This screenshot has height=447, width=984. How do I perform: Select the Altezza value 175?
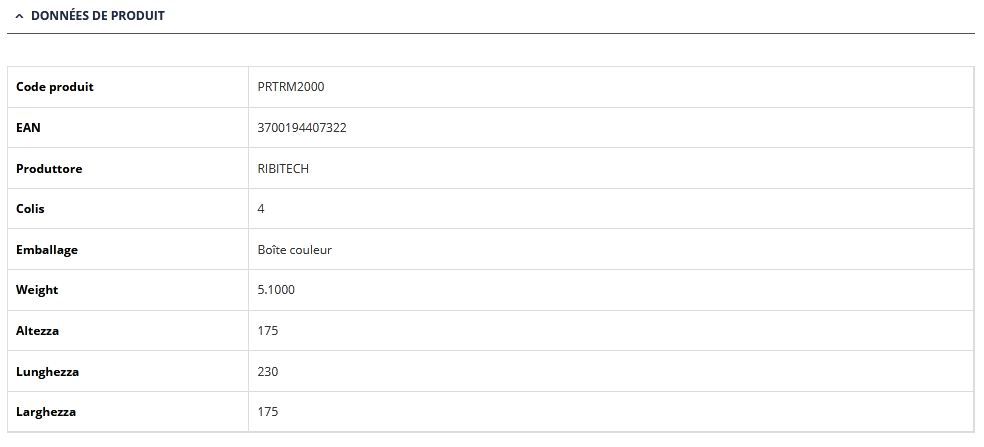tap(268, 331)
